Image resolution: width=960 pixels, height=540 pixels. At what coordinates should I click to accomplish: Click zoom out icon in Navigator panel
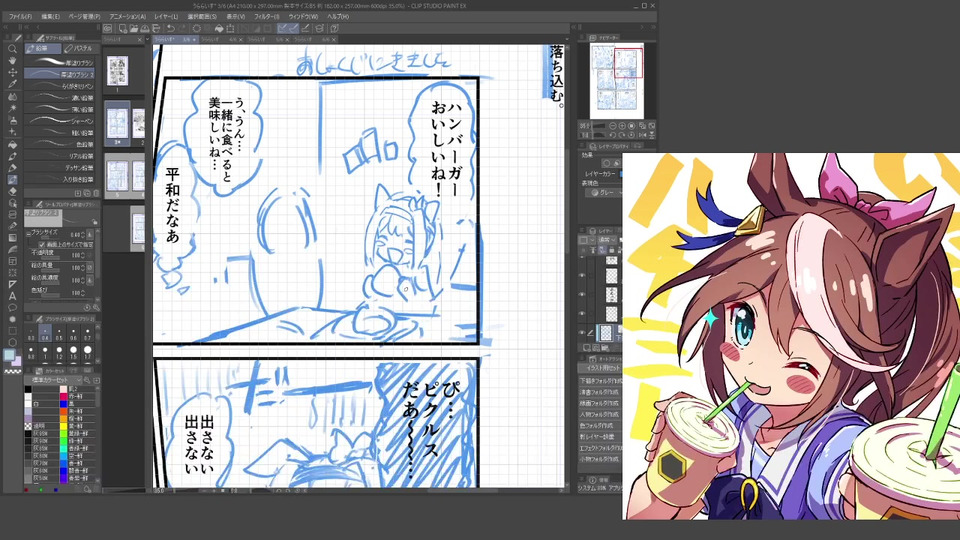point(612,126)
